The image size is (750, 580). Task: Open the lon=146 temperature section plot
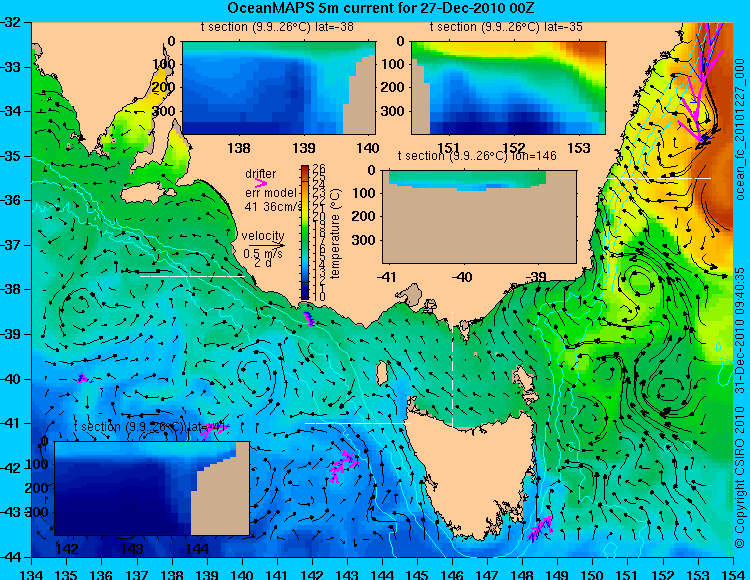(479, 217)
